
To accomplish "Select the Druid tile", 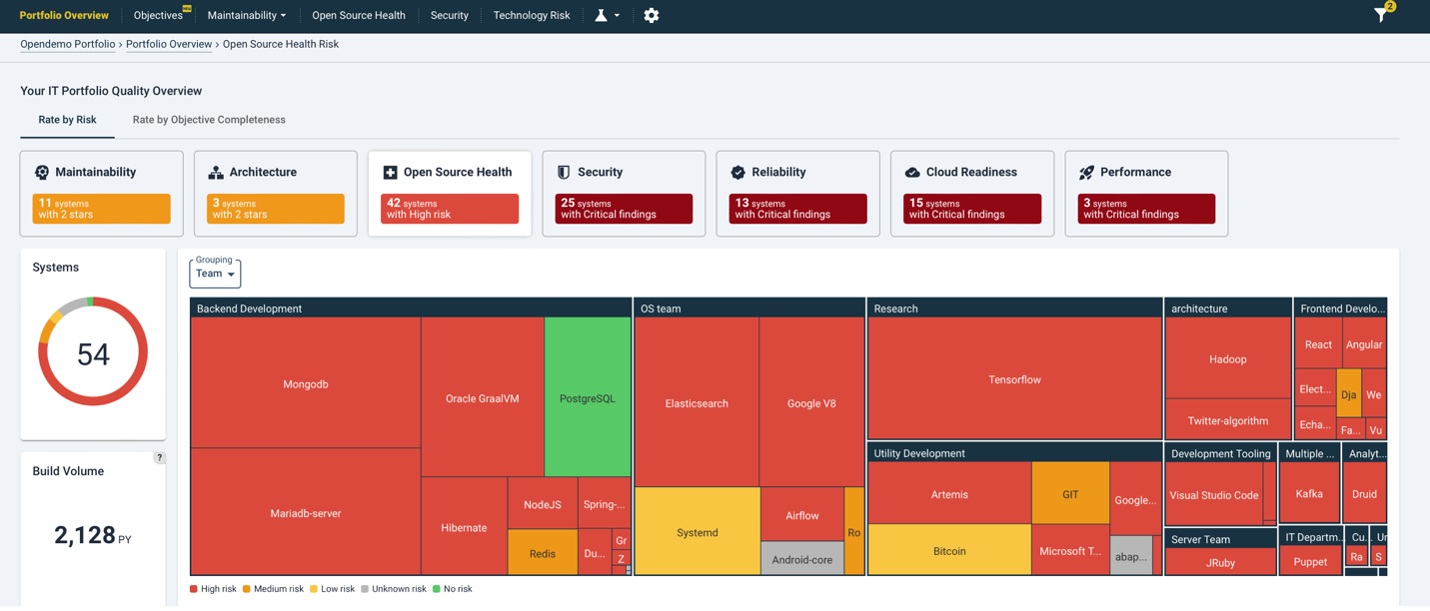I will 1364,494.
